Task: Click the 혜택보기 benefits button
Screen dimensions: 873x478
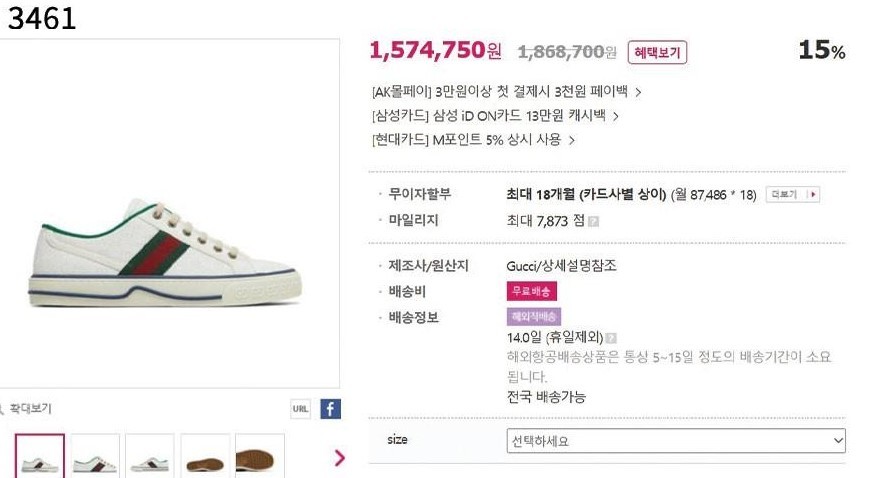Action: tap(657, 52)
